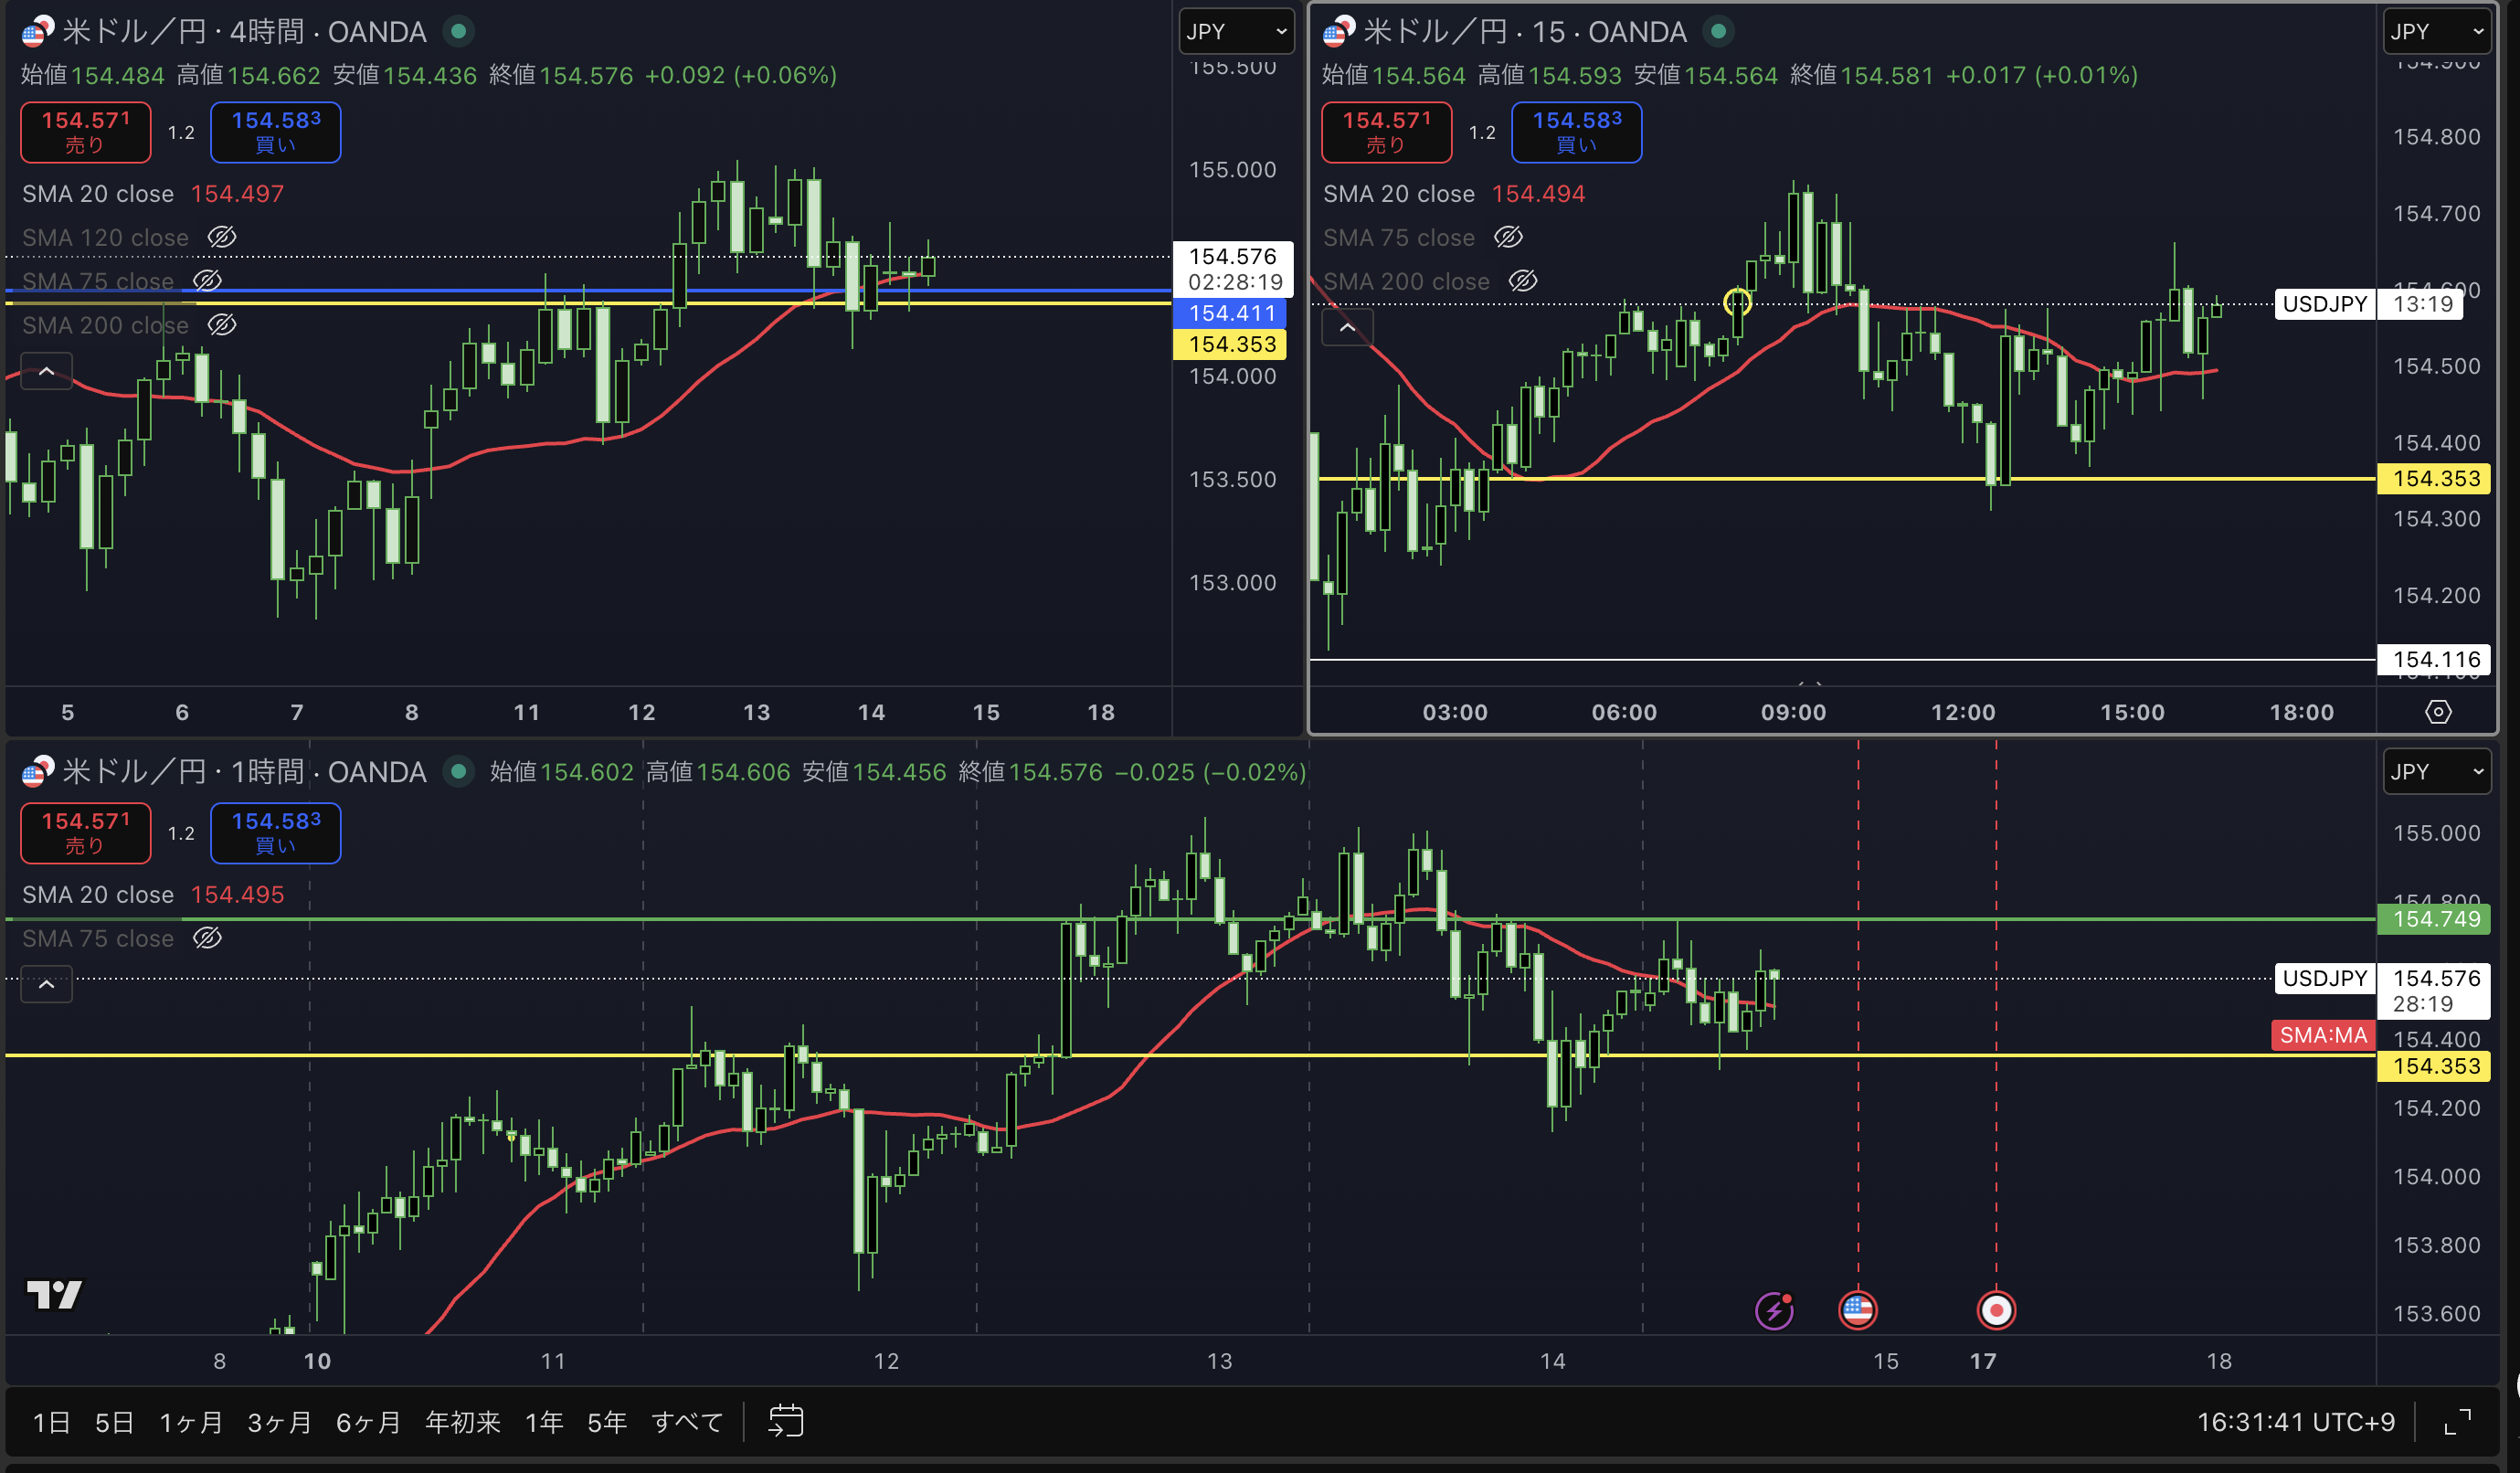Select the 年初来 time range

[x=462, y=1422]
